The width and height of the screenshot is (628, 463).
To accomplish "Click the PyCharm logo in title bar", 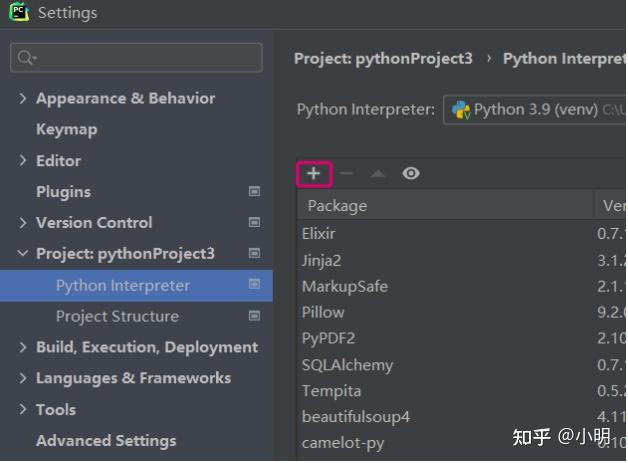I will tap(18, 13).
